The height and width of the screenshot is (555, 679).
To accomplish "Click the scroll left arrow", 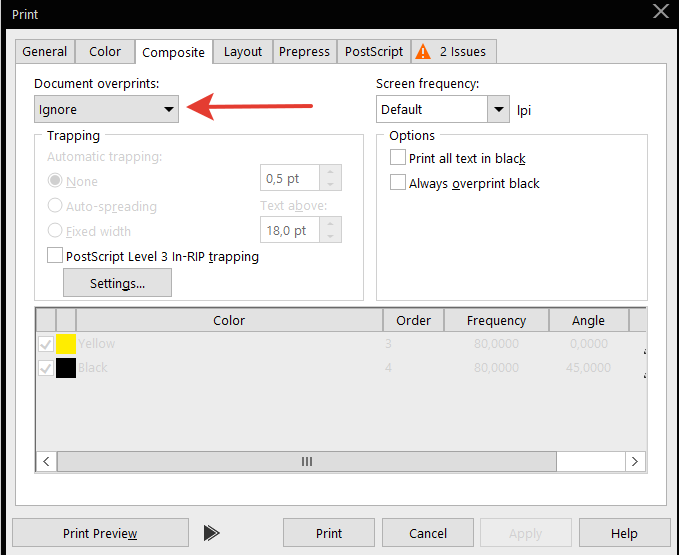I will [x=46, y=461].
